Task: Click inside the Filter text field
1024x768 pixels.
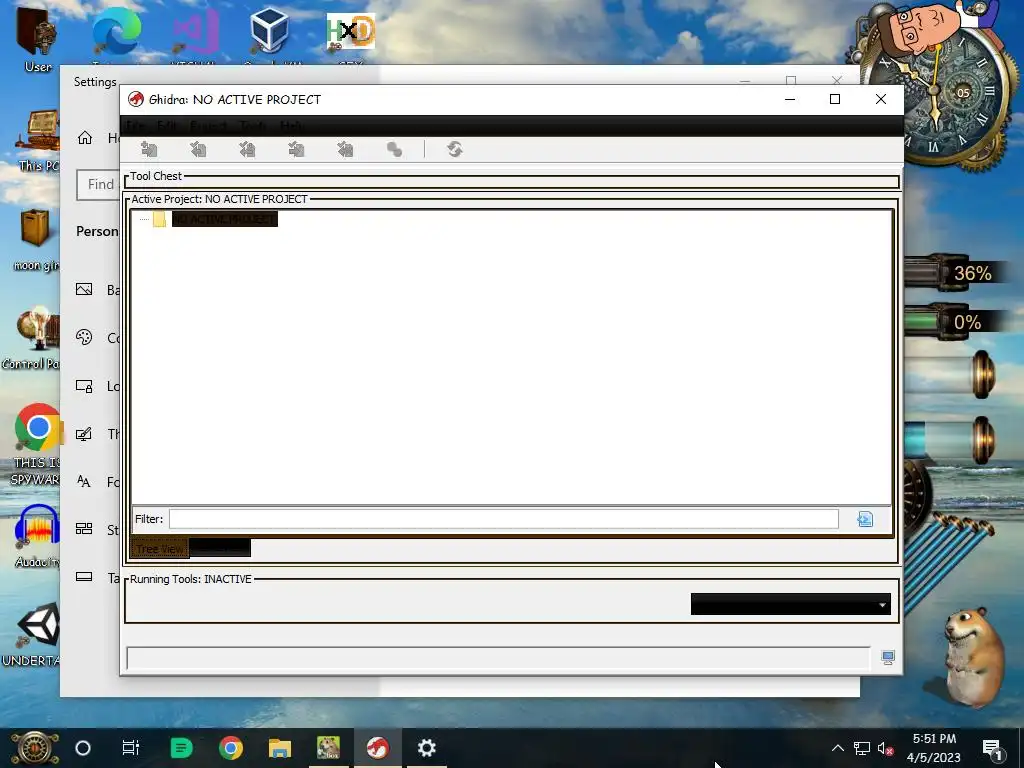Action: (504, 519)
